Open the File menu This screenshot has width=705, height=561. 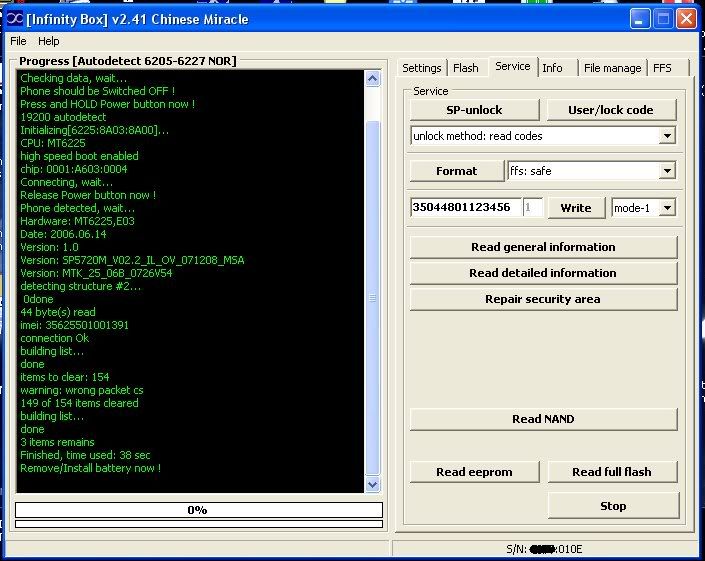pyautogui.click(x=18, y=41)
